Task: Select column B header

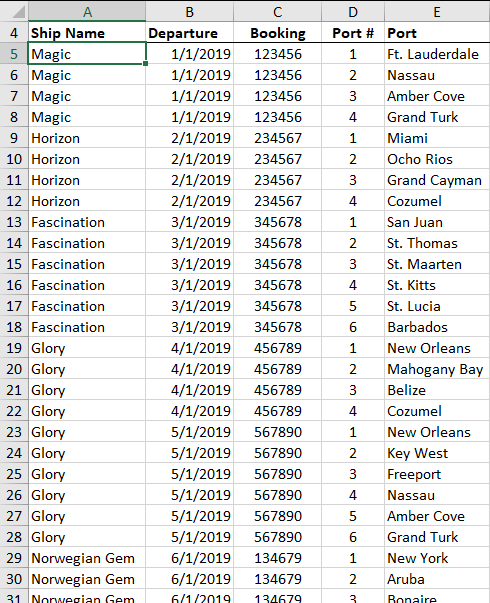Action: (190, 12)
